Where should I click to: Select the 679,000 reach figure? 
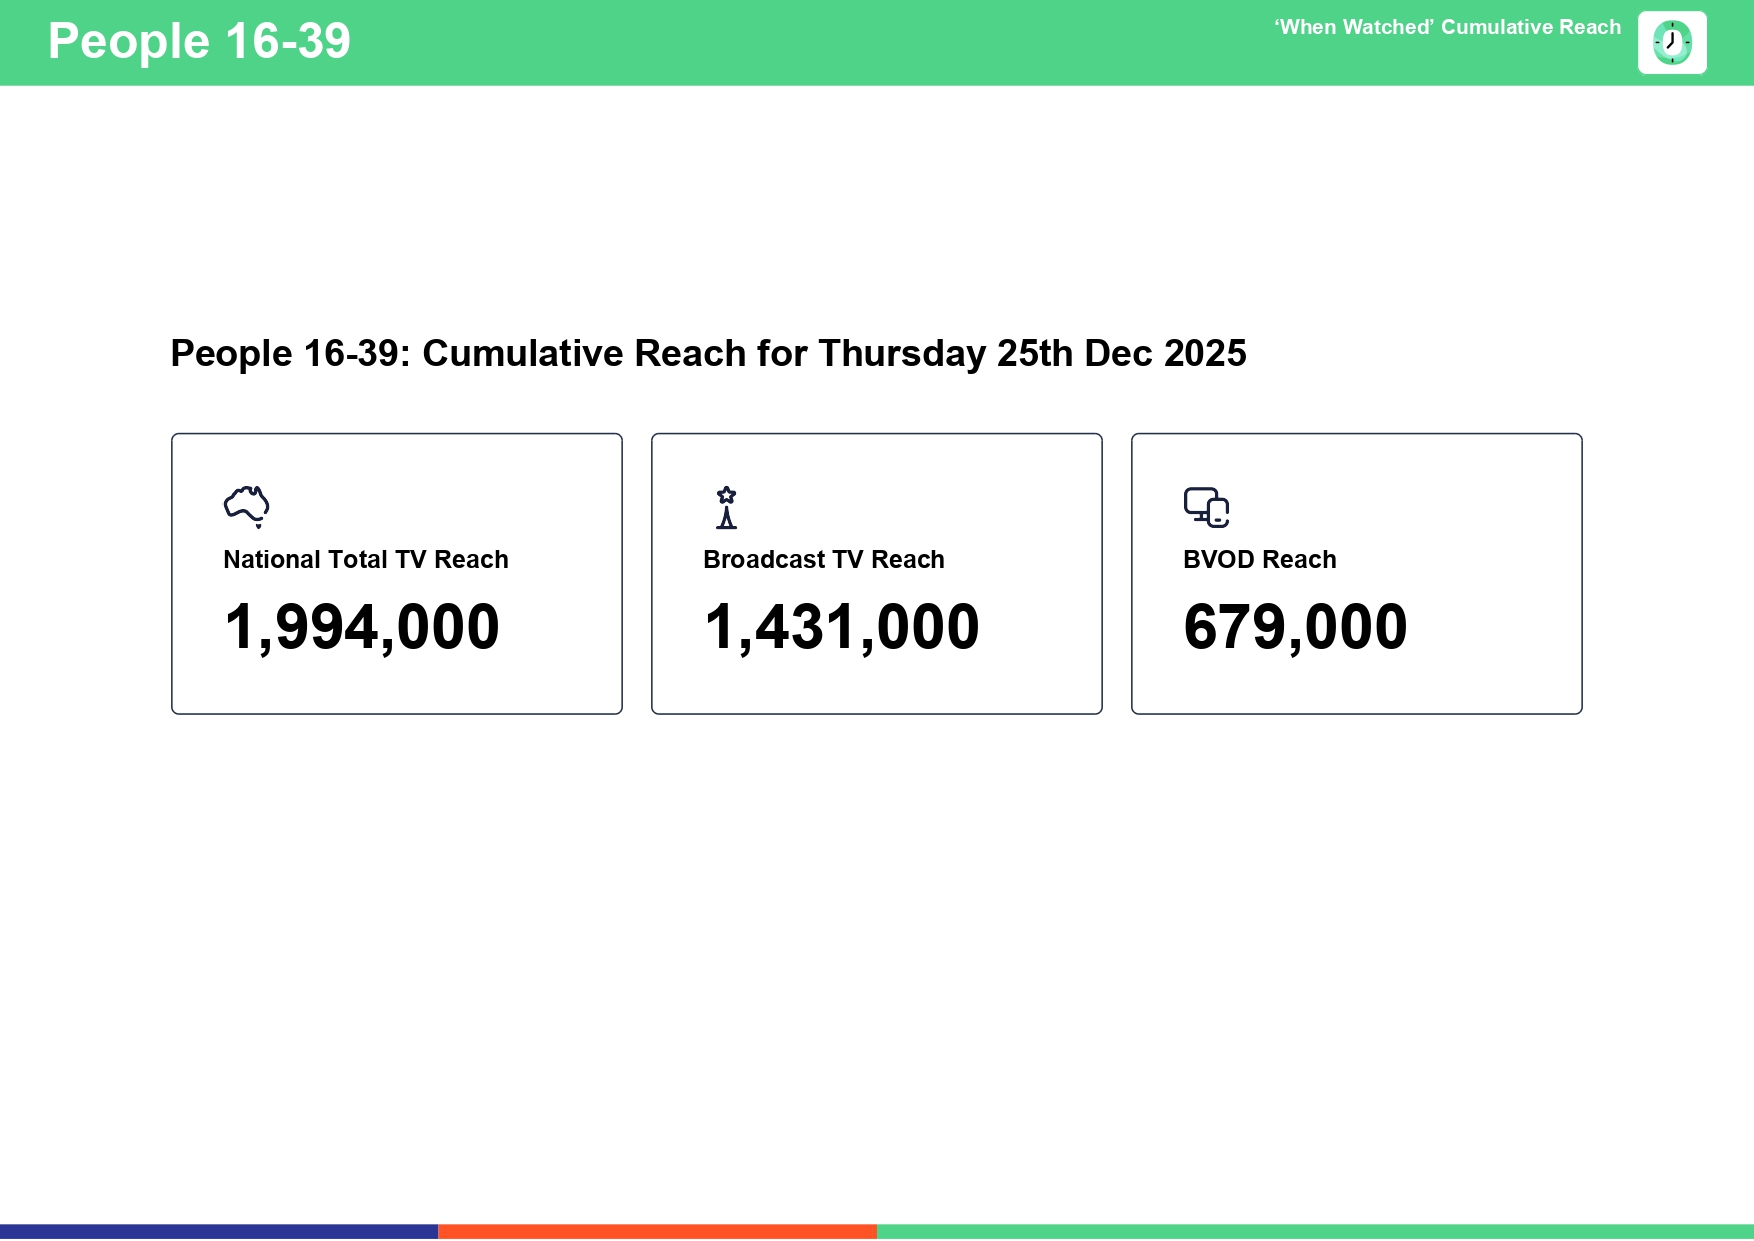(1295, 627)
